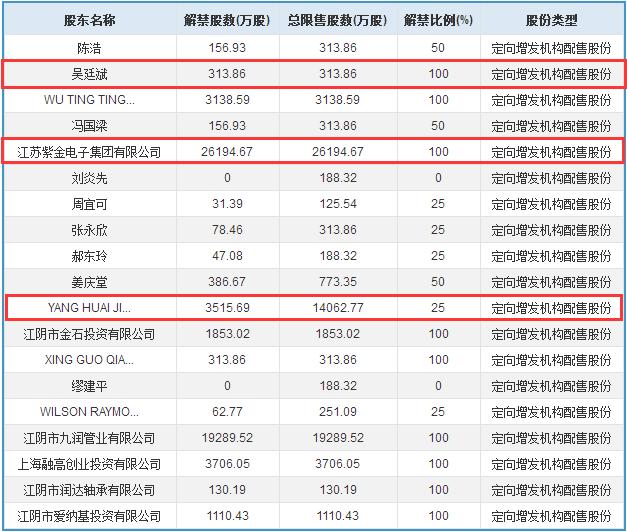Viewport: 627px width, 532px height.
Task: Click 定向增发机构配售股份 in 陈浩 row
Action: pos(551,48)
